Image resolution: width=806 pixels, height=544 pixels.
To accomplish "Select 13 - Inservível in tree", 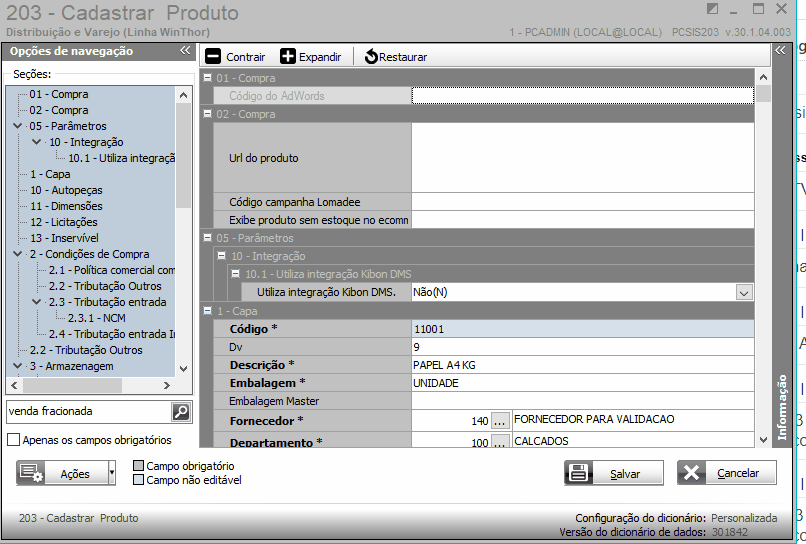I will [x=64, y=238].
